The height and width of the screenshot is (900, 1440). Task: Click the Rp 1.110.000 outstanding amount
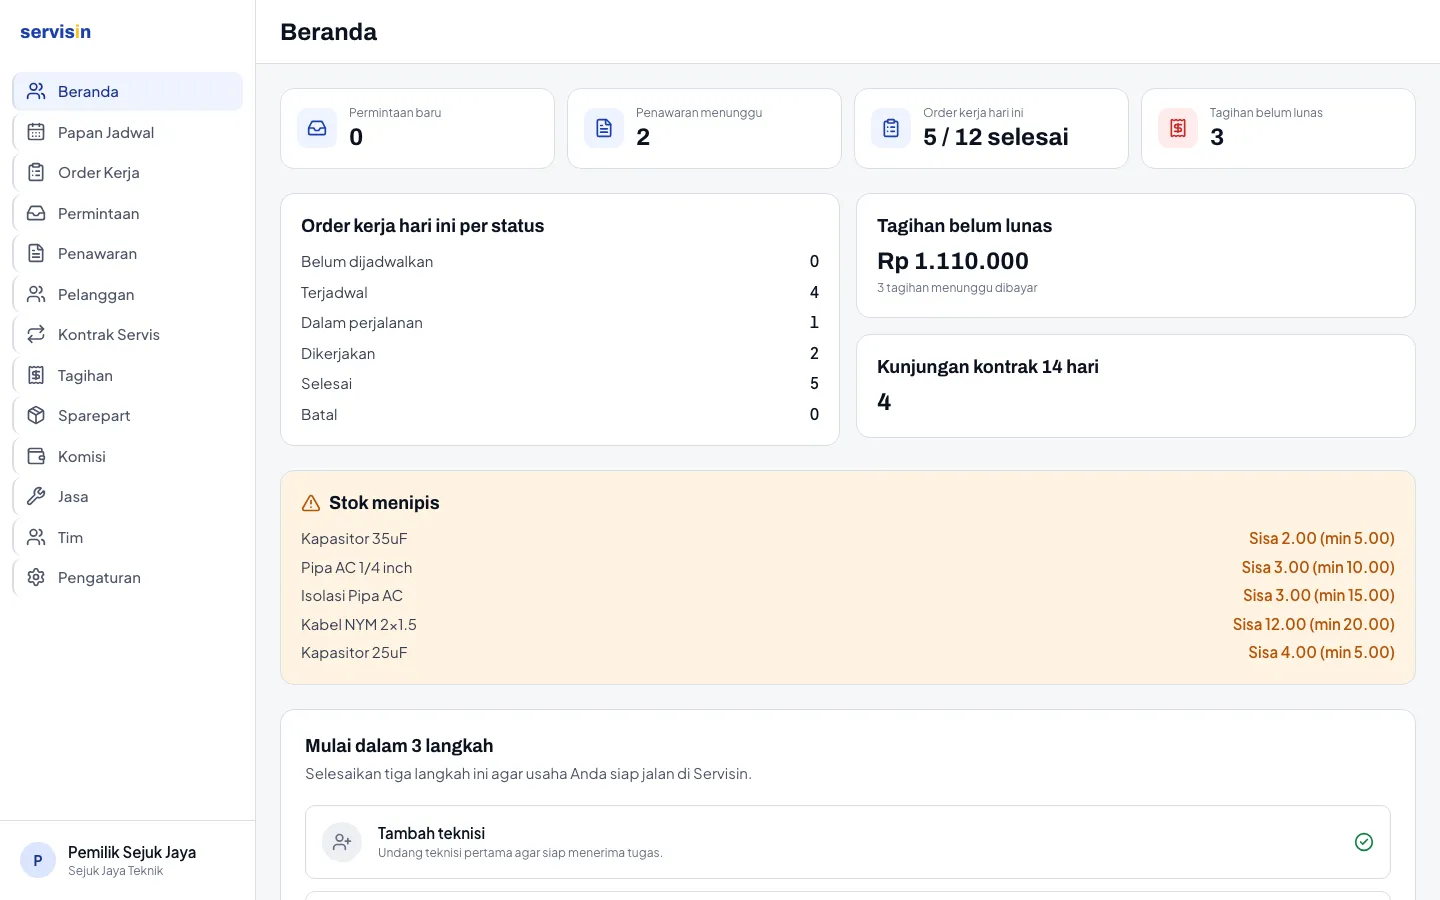[953, 261]
